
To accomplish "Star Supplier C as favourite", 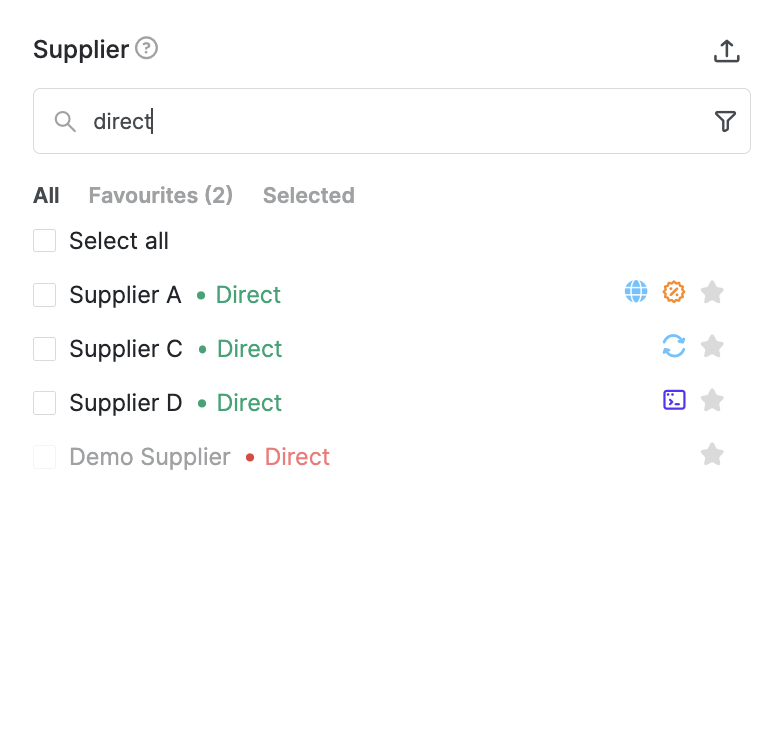I will coord(712,346).
